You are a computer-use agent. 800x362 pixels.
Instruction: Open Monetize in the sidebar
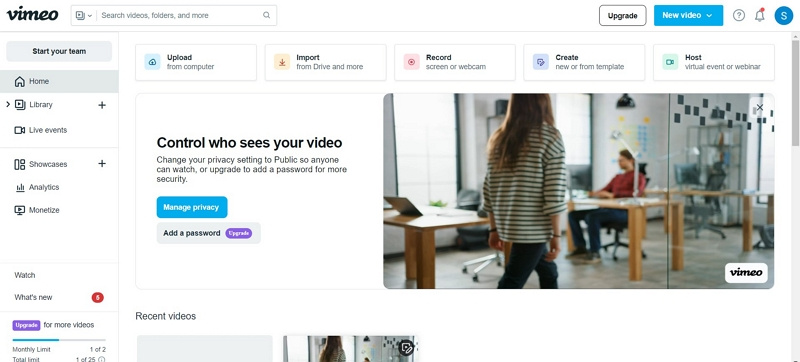click(44, 210)
